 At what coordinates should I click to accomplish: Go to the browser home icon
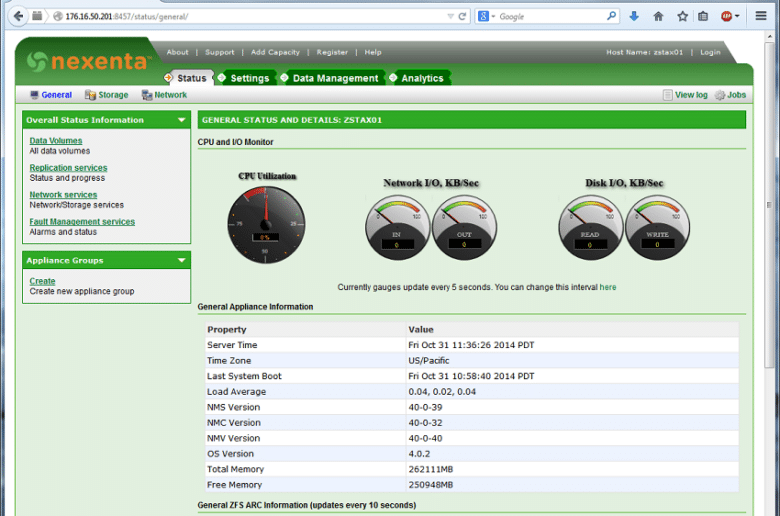click(658, 16)
